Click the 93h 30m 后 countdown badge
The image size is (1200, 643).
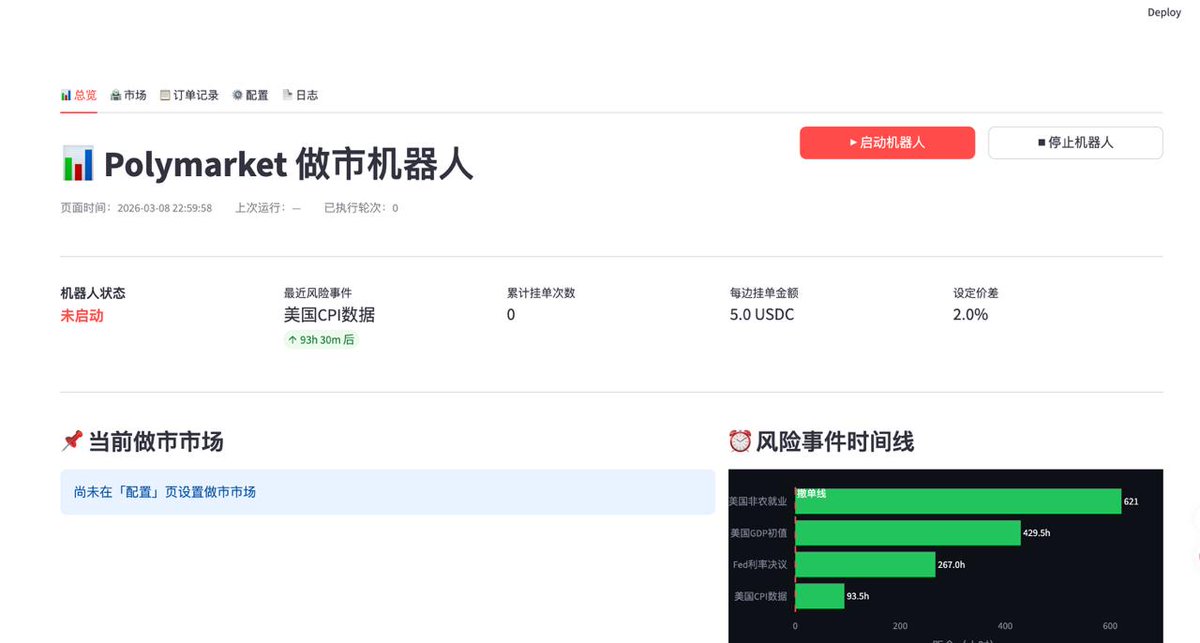(321, 340)
